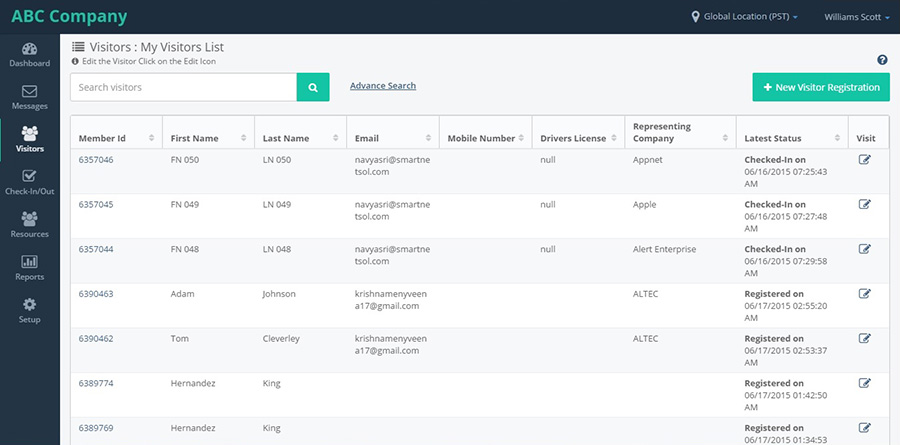
Task: Open Reports in the sidebar
Action: click(x=29, y=268)
